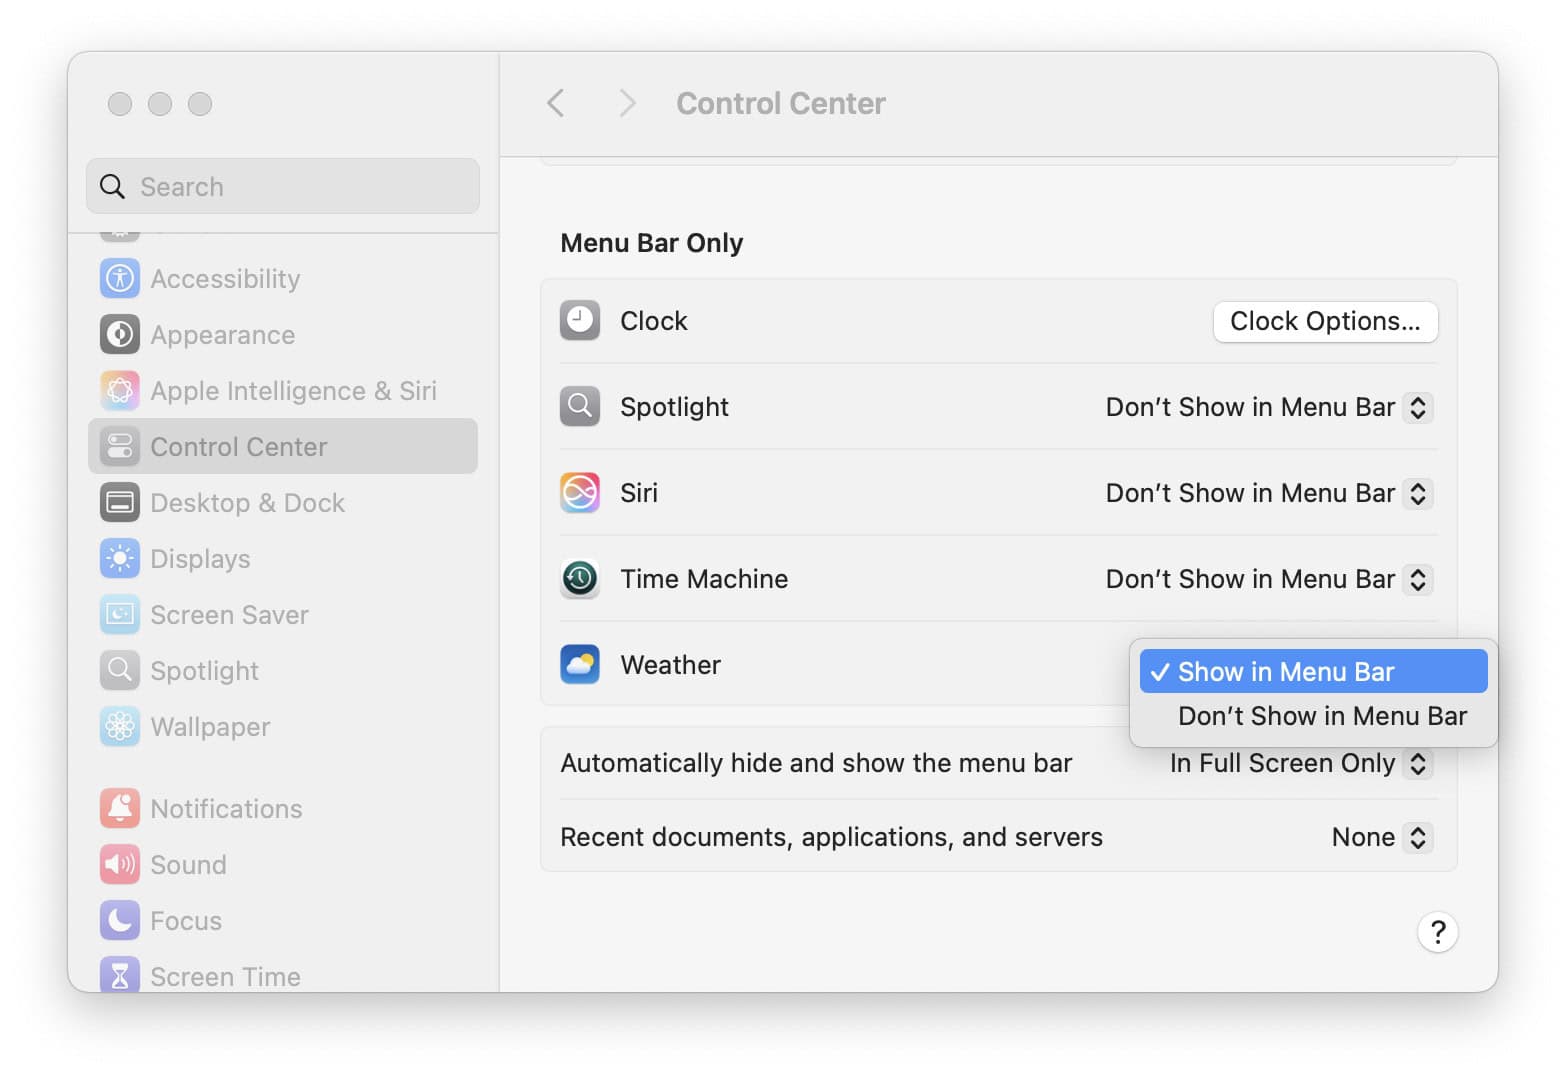The height and width of the screenshot is (1076, 1566).
Task: Select Sound in the sidebar
Action: (283, 865)
